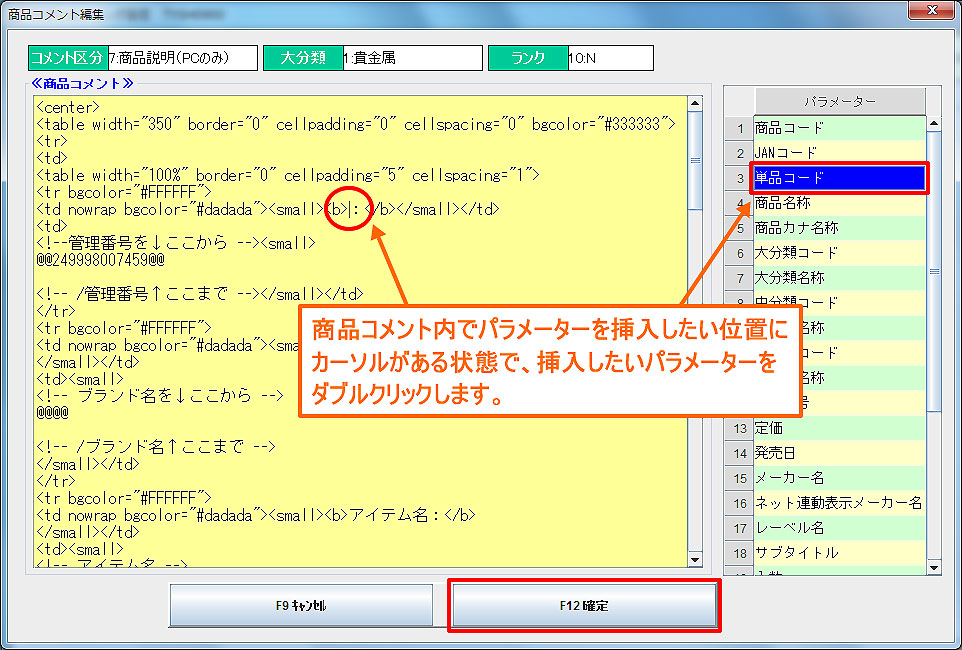
Task: Select JANコード parameter row
Action: tap(839, 153)
